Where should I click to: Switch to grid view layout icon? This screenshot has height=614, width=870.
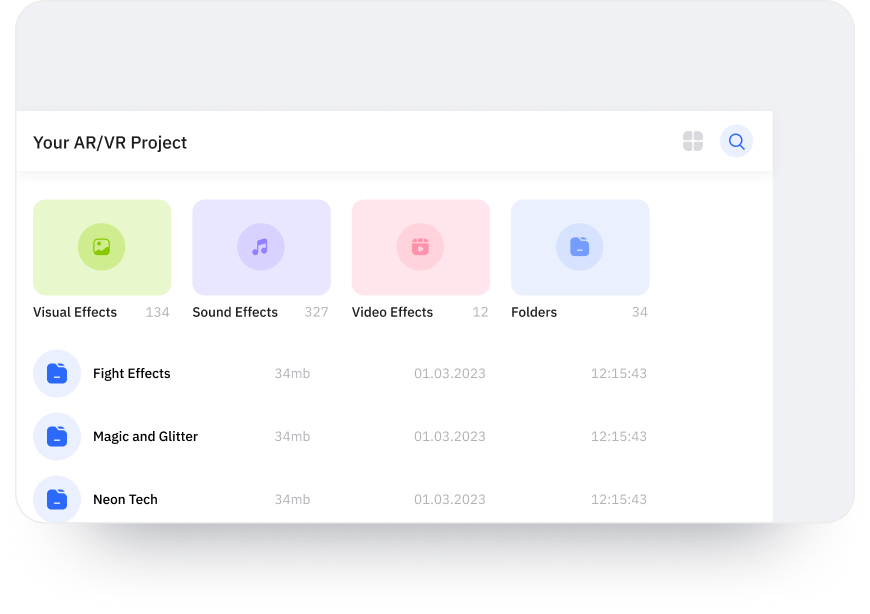tap(693, 141)
